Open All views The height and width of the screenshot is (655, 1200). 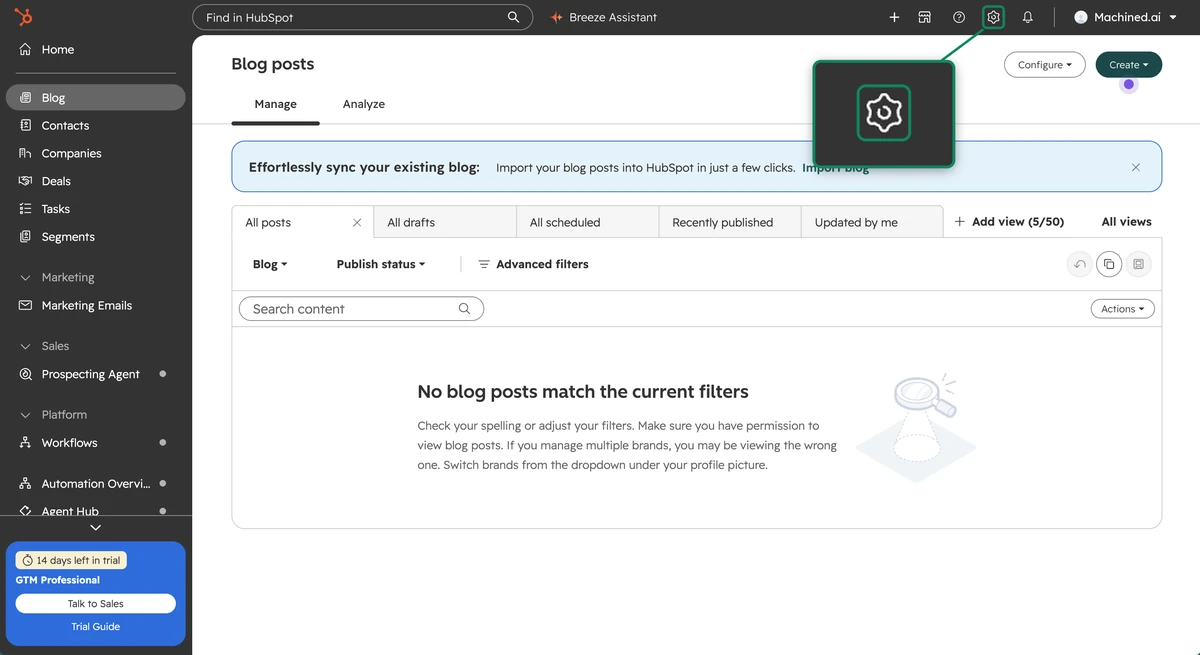click(1126, 222)
